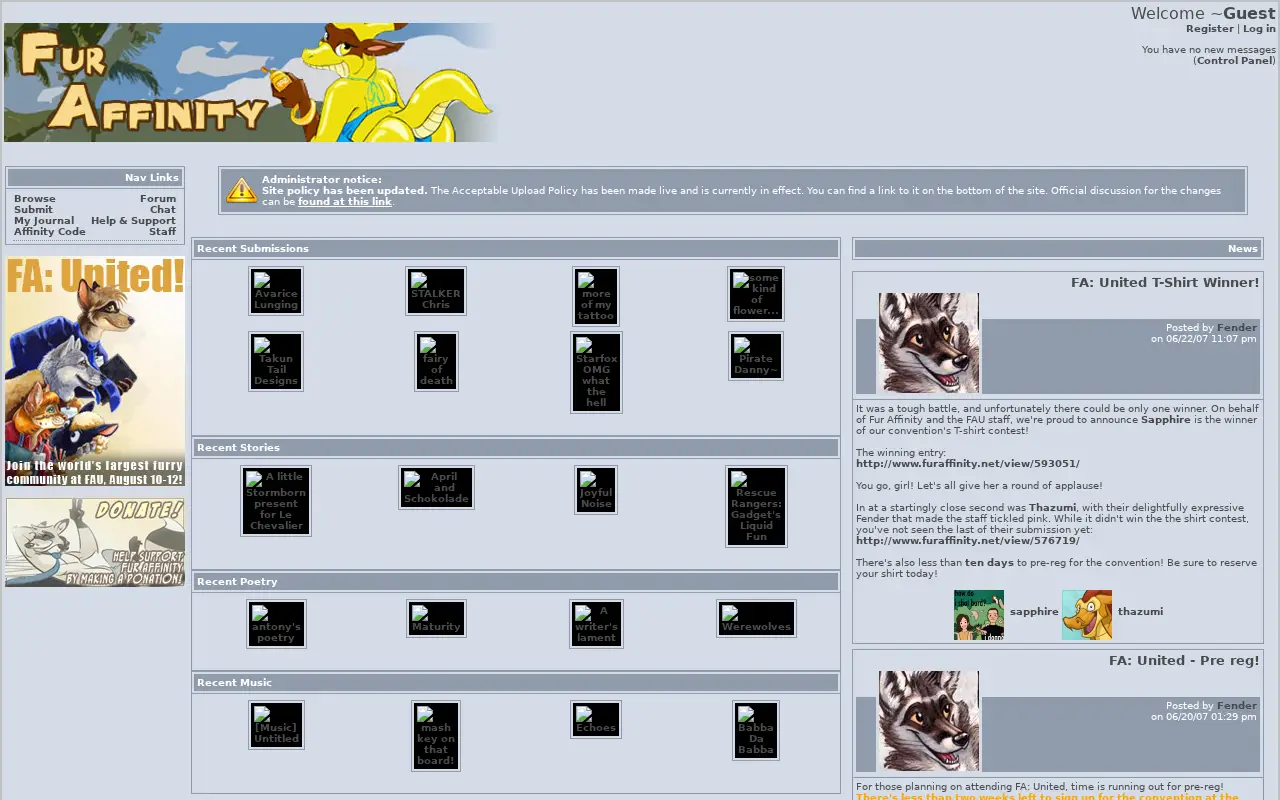Open the Staff nav link
The width and height of the screenshot is (1280, 800).
point(163,232)
